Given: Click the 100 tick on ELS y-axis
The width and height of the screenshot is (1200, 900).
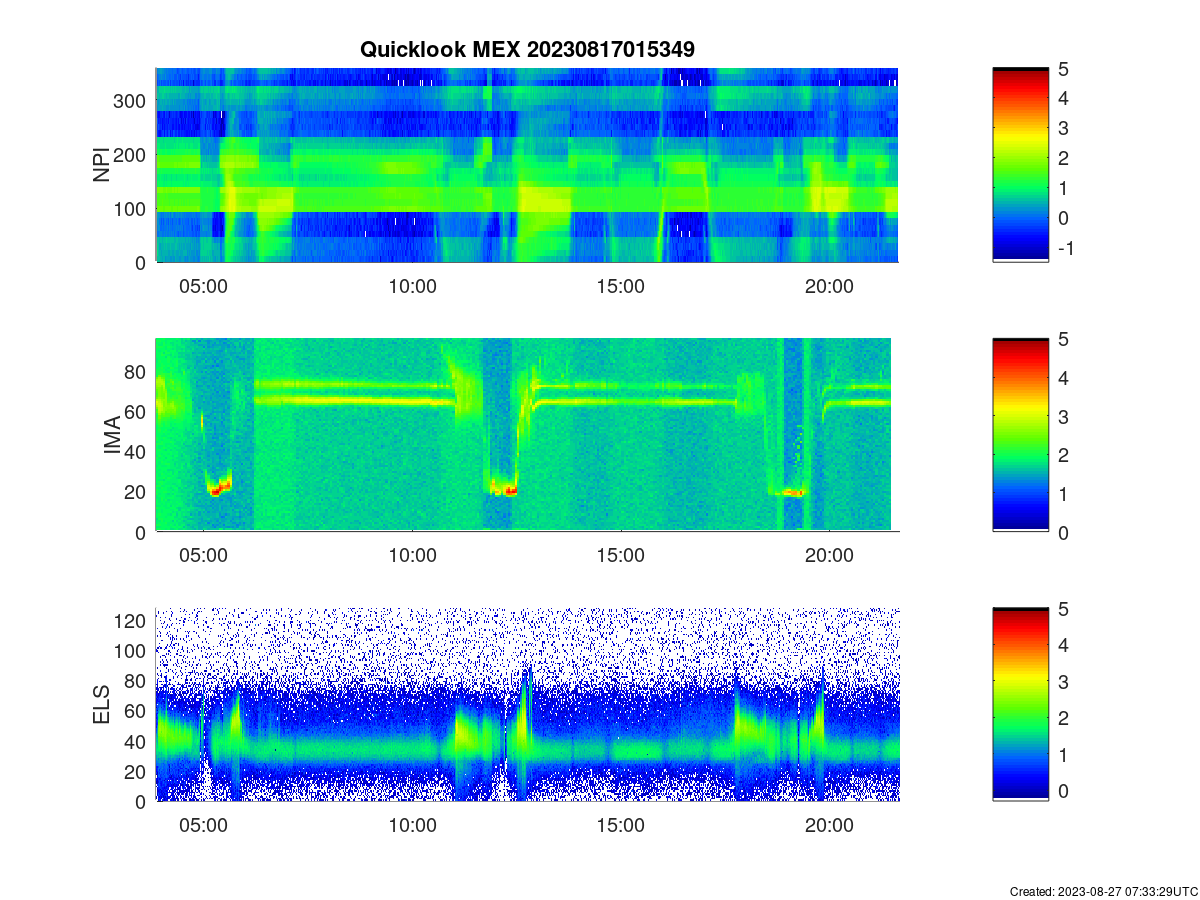Looking at the screenshot, I should (132, 651).
